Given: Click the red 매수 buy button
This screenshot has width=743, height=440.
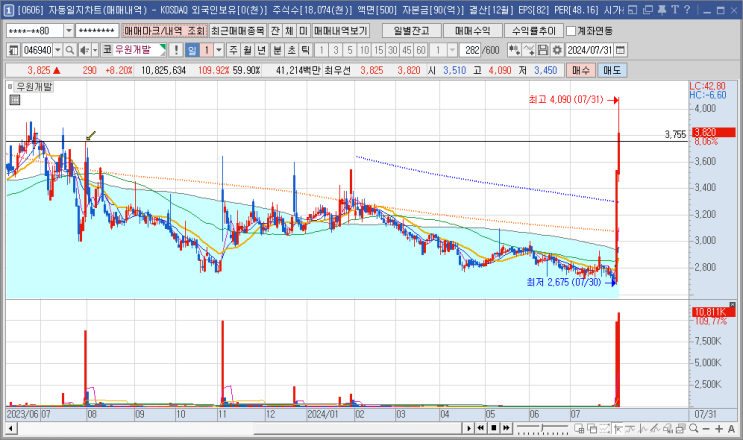Looking at the screenshot, I should (x=580, y=70).
